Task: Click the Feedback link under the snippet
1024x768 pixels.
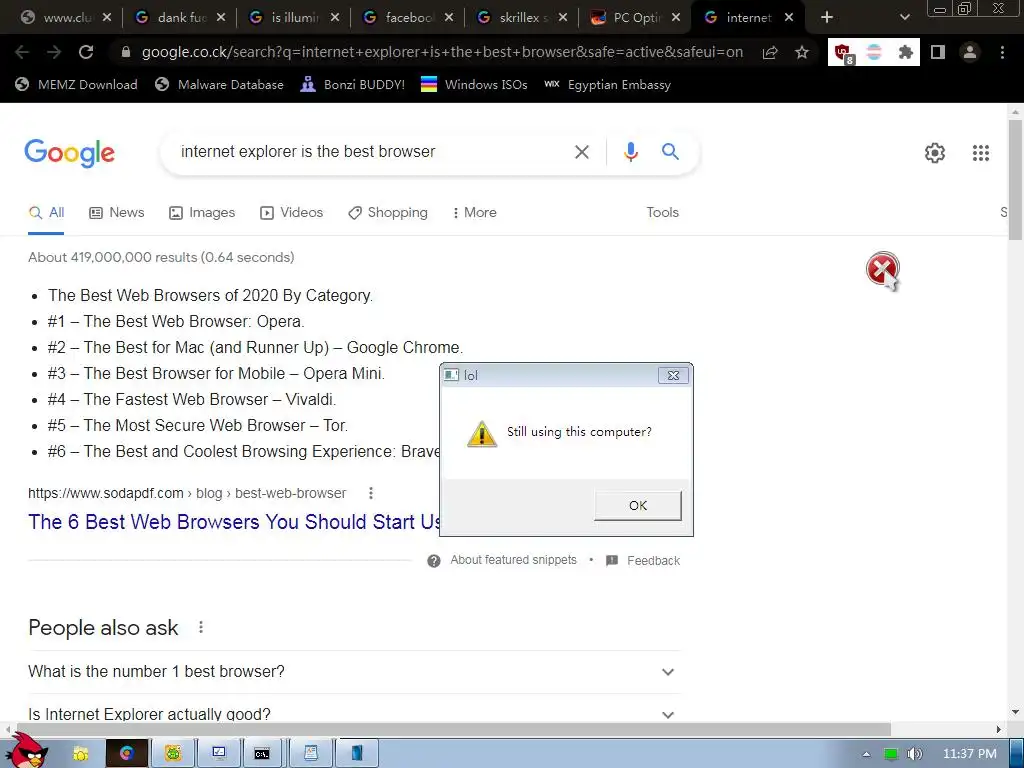Action: click(x=643, y=561)
